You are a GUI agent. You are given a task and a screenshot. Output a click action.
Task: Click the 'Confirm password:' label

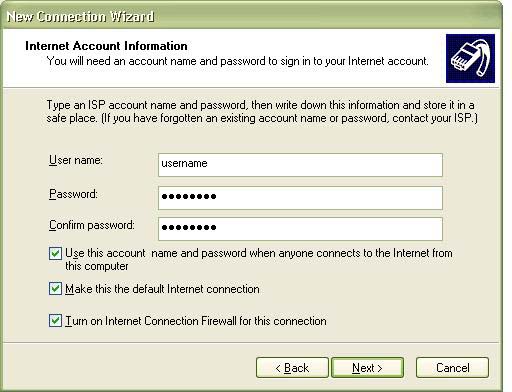coord(92,225)
